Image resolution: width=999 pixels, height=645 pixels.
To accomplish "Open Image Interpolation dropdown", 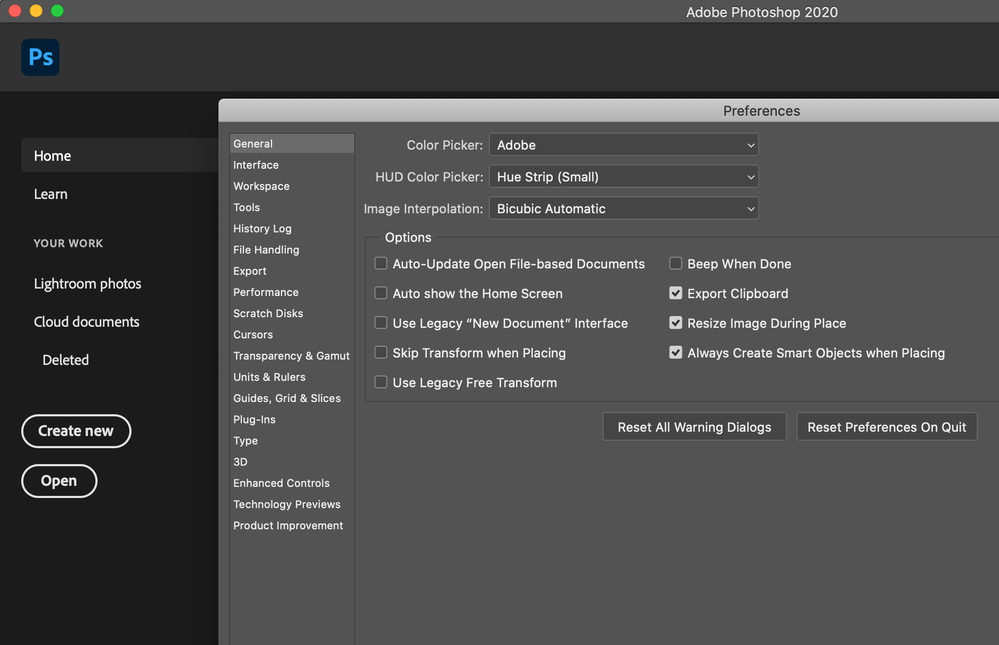I will click(623, 209).
